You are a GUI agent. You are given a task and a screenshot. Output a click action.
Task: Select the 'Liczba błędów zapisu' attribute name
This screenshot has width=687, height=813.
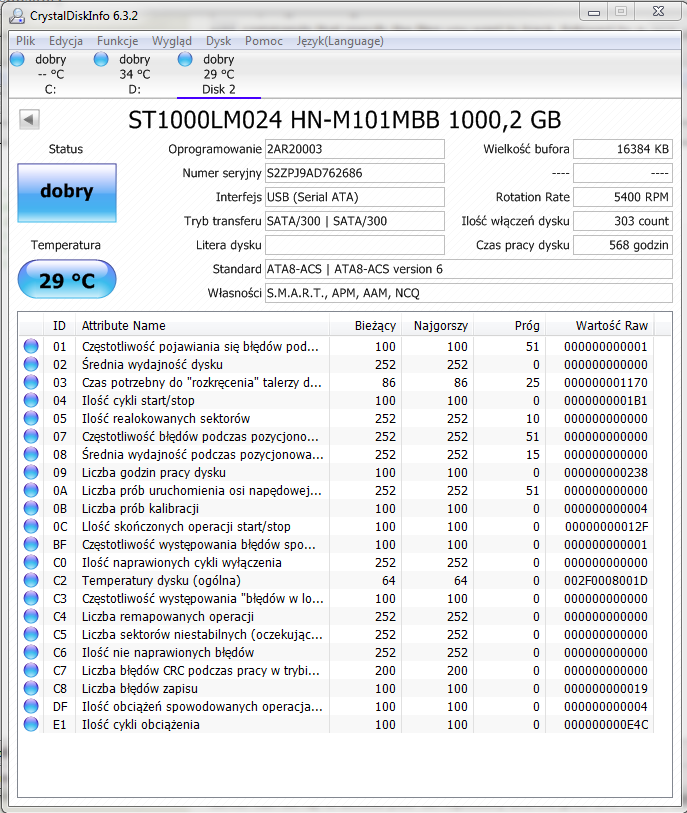(139, 689)
